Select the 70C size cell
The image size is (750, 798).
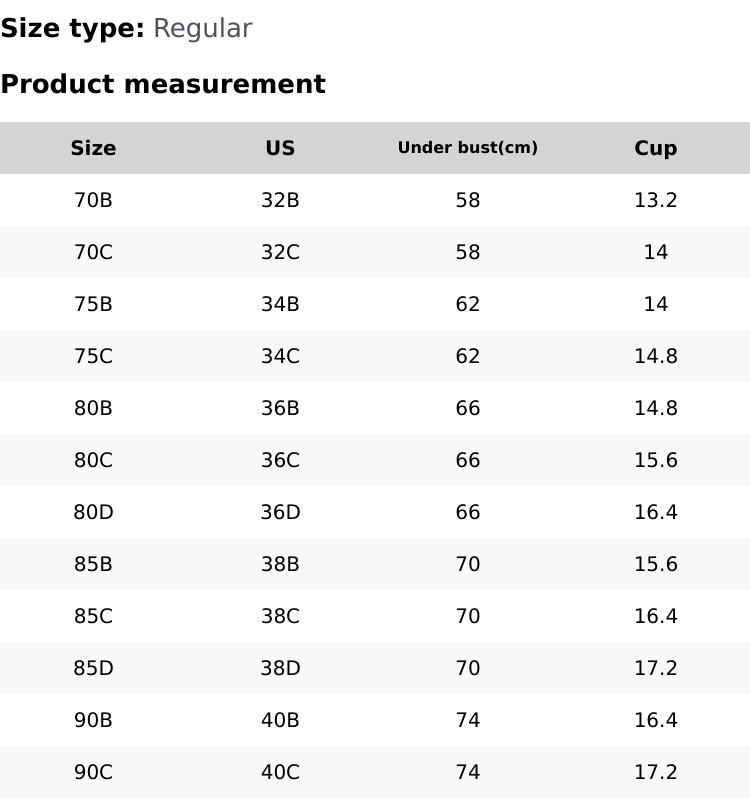[93, 252]
